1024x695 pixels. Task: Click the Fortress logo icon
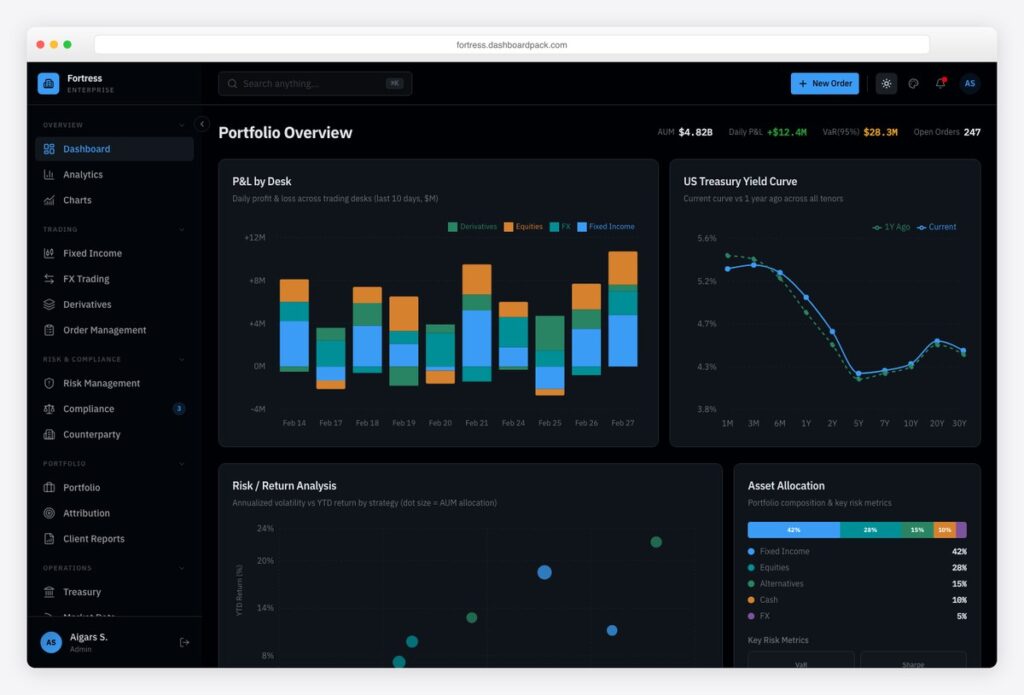(x=48, y=84)
